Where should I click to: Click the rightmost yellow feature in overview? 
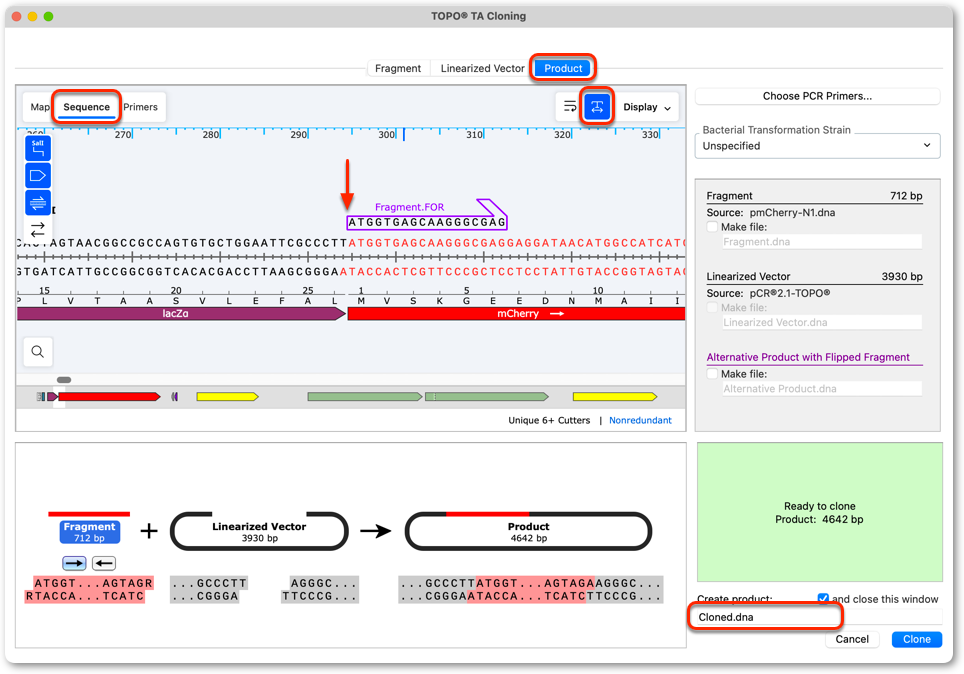coord(615,397)
